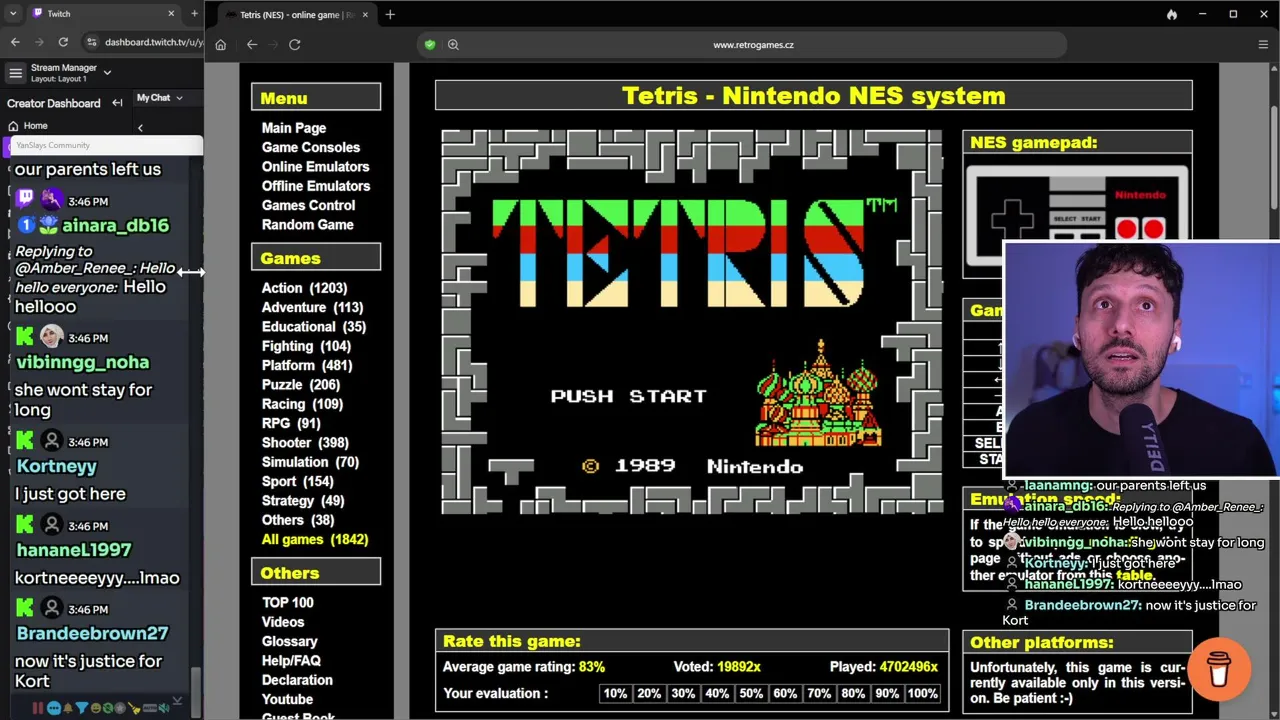Click the orange cup button on the page
The image size is (1280, 720).
click(x=1219, y=669)
